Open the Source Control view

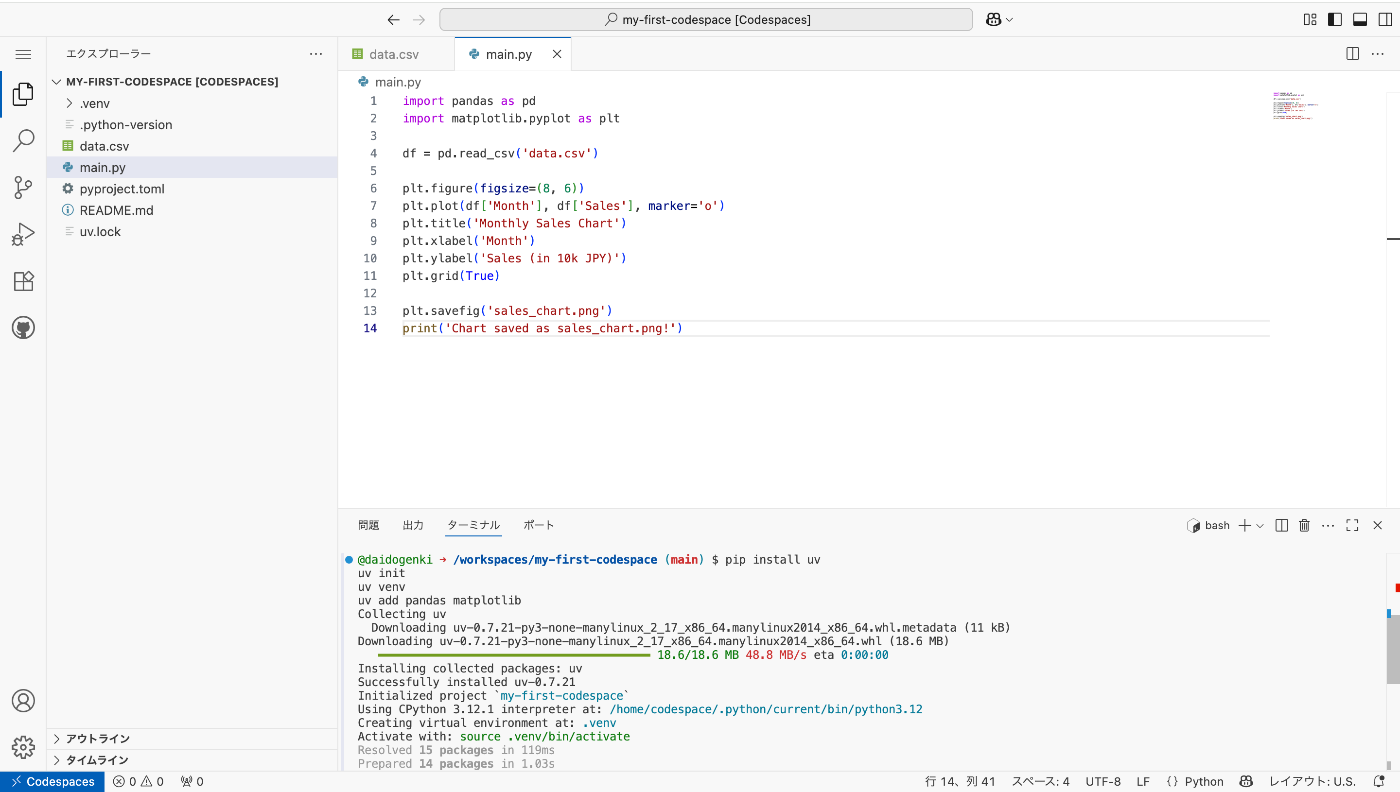23,187
